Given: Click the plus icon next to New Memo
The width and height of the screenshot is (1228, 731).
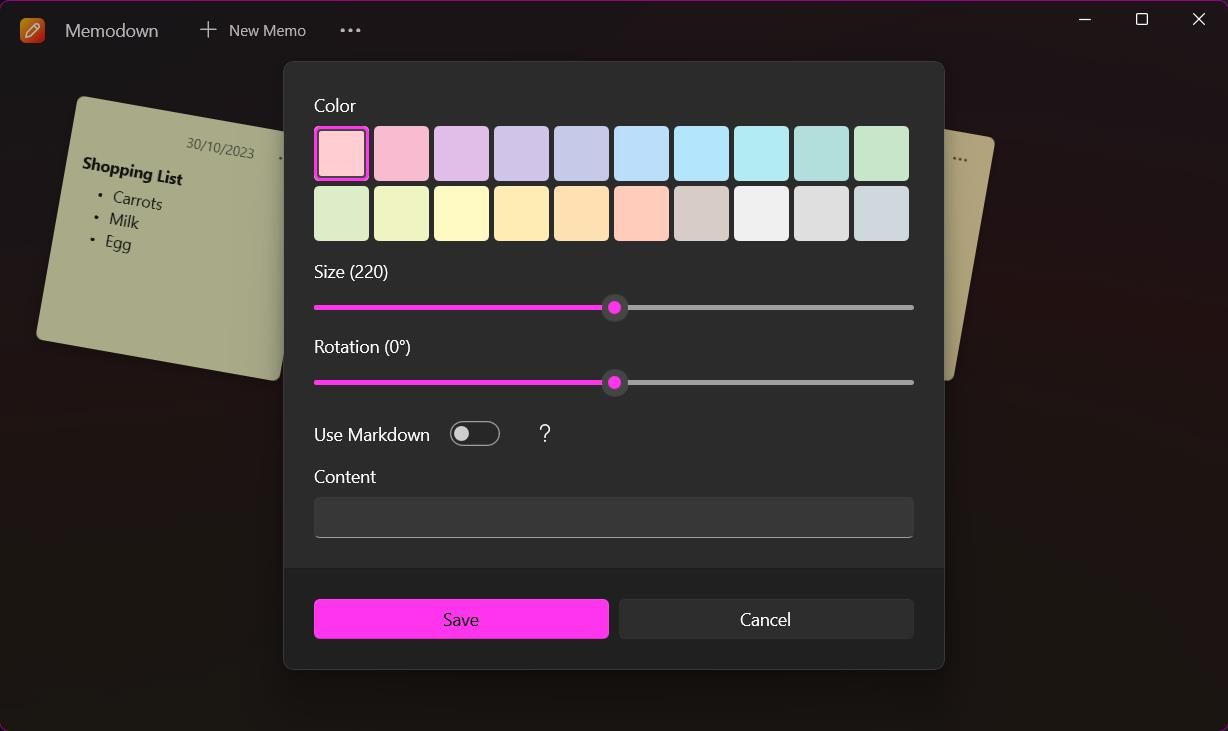Looking at the screenshot, I should click(208, 30).
